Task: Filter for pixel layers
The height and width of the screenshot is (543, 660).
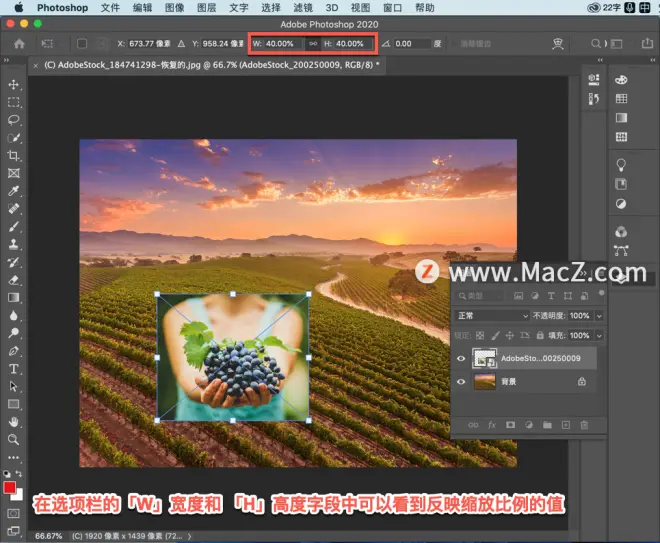Action: tap(519, 296)
